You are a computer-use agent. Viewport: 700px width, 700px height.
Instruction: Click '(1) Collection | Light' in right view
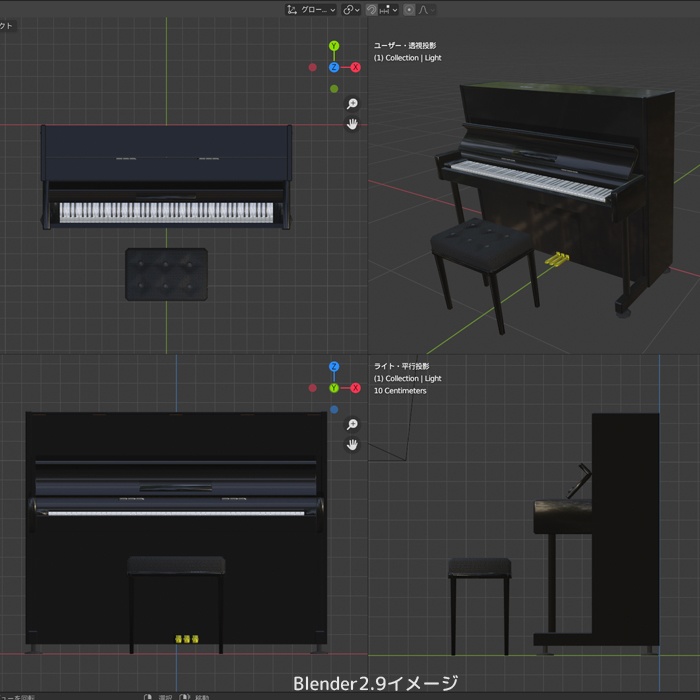pos(408,378)
